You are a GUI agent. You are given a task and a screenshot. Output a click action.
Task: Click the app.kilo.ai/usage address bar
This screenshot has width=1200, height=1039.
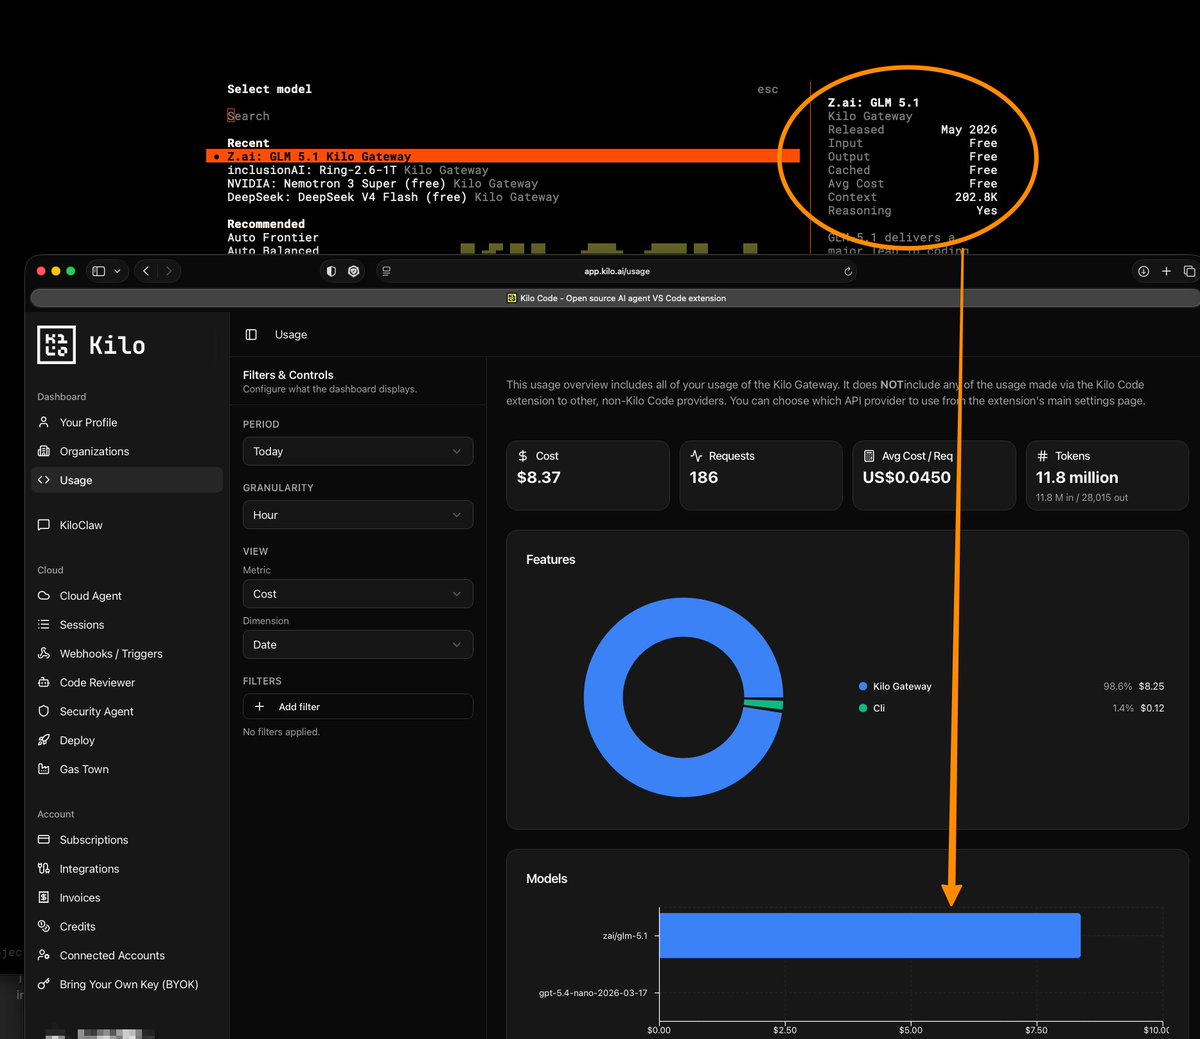[x=617, y=271]
